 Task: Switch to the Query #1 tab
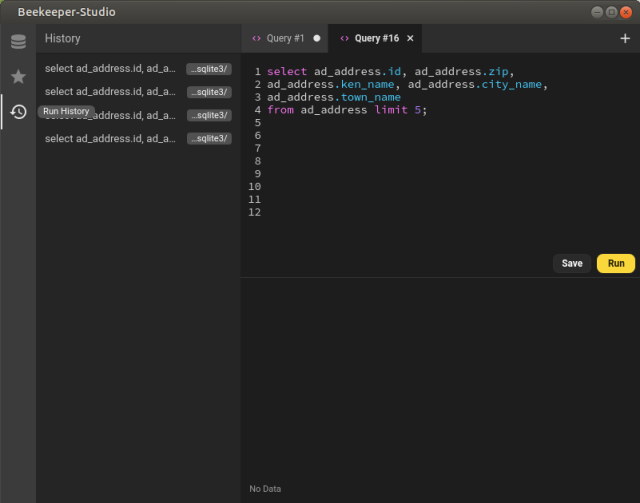coord(285,38)
